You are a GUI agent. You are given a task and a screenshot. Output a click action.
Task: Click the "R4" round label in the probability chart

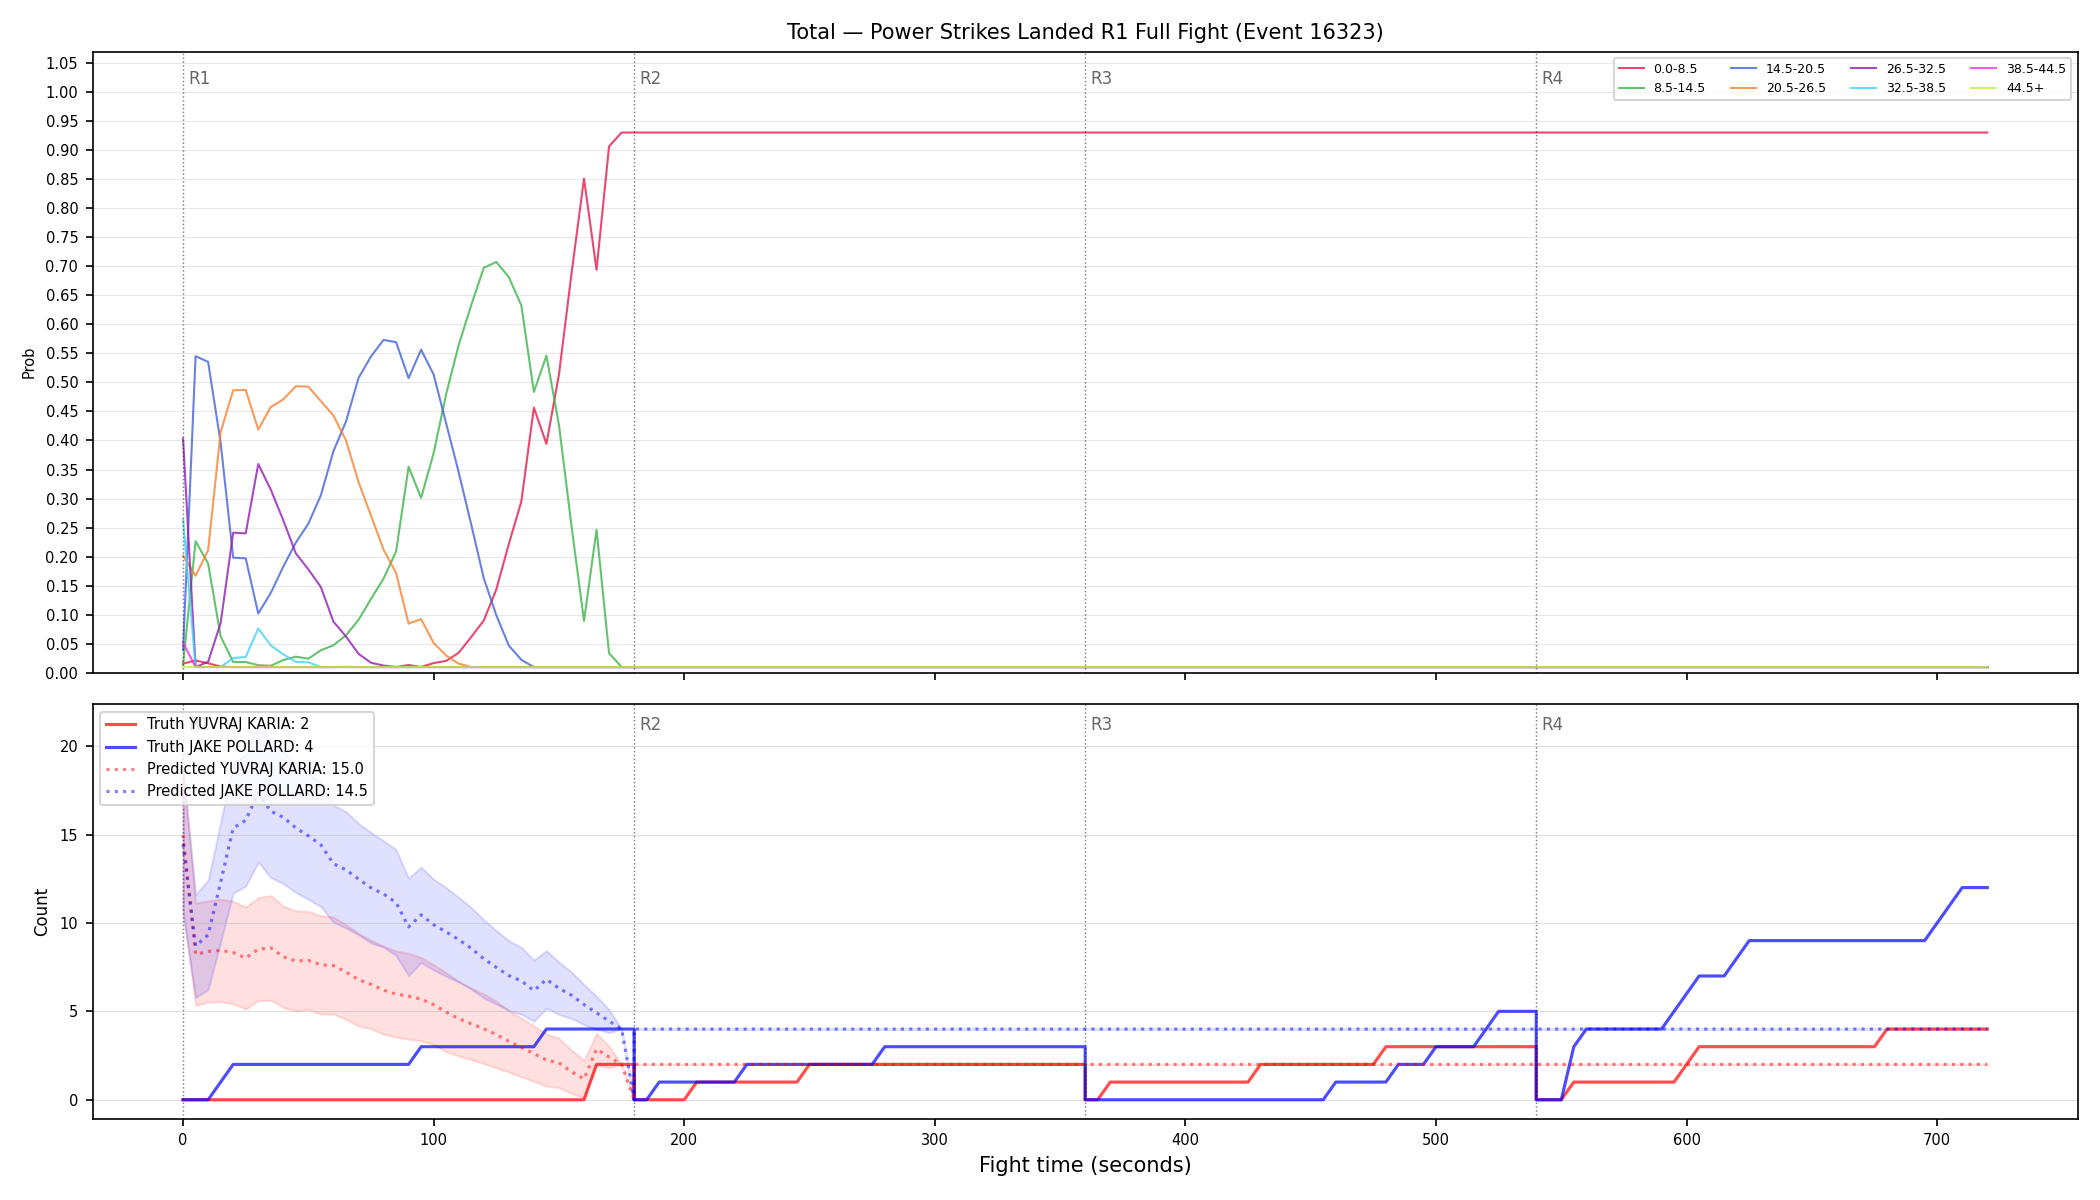tap(1552, 78)
